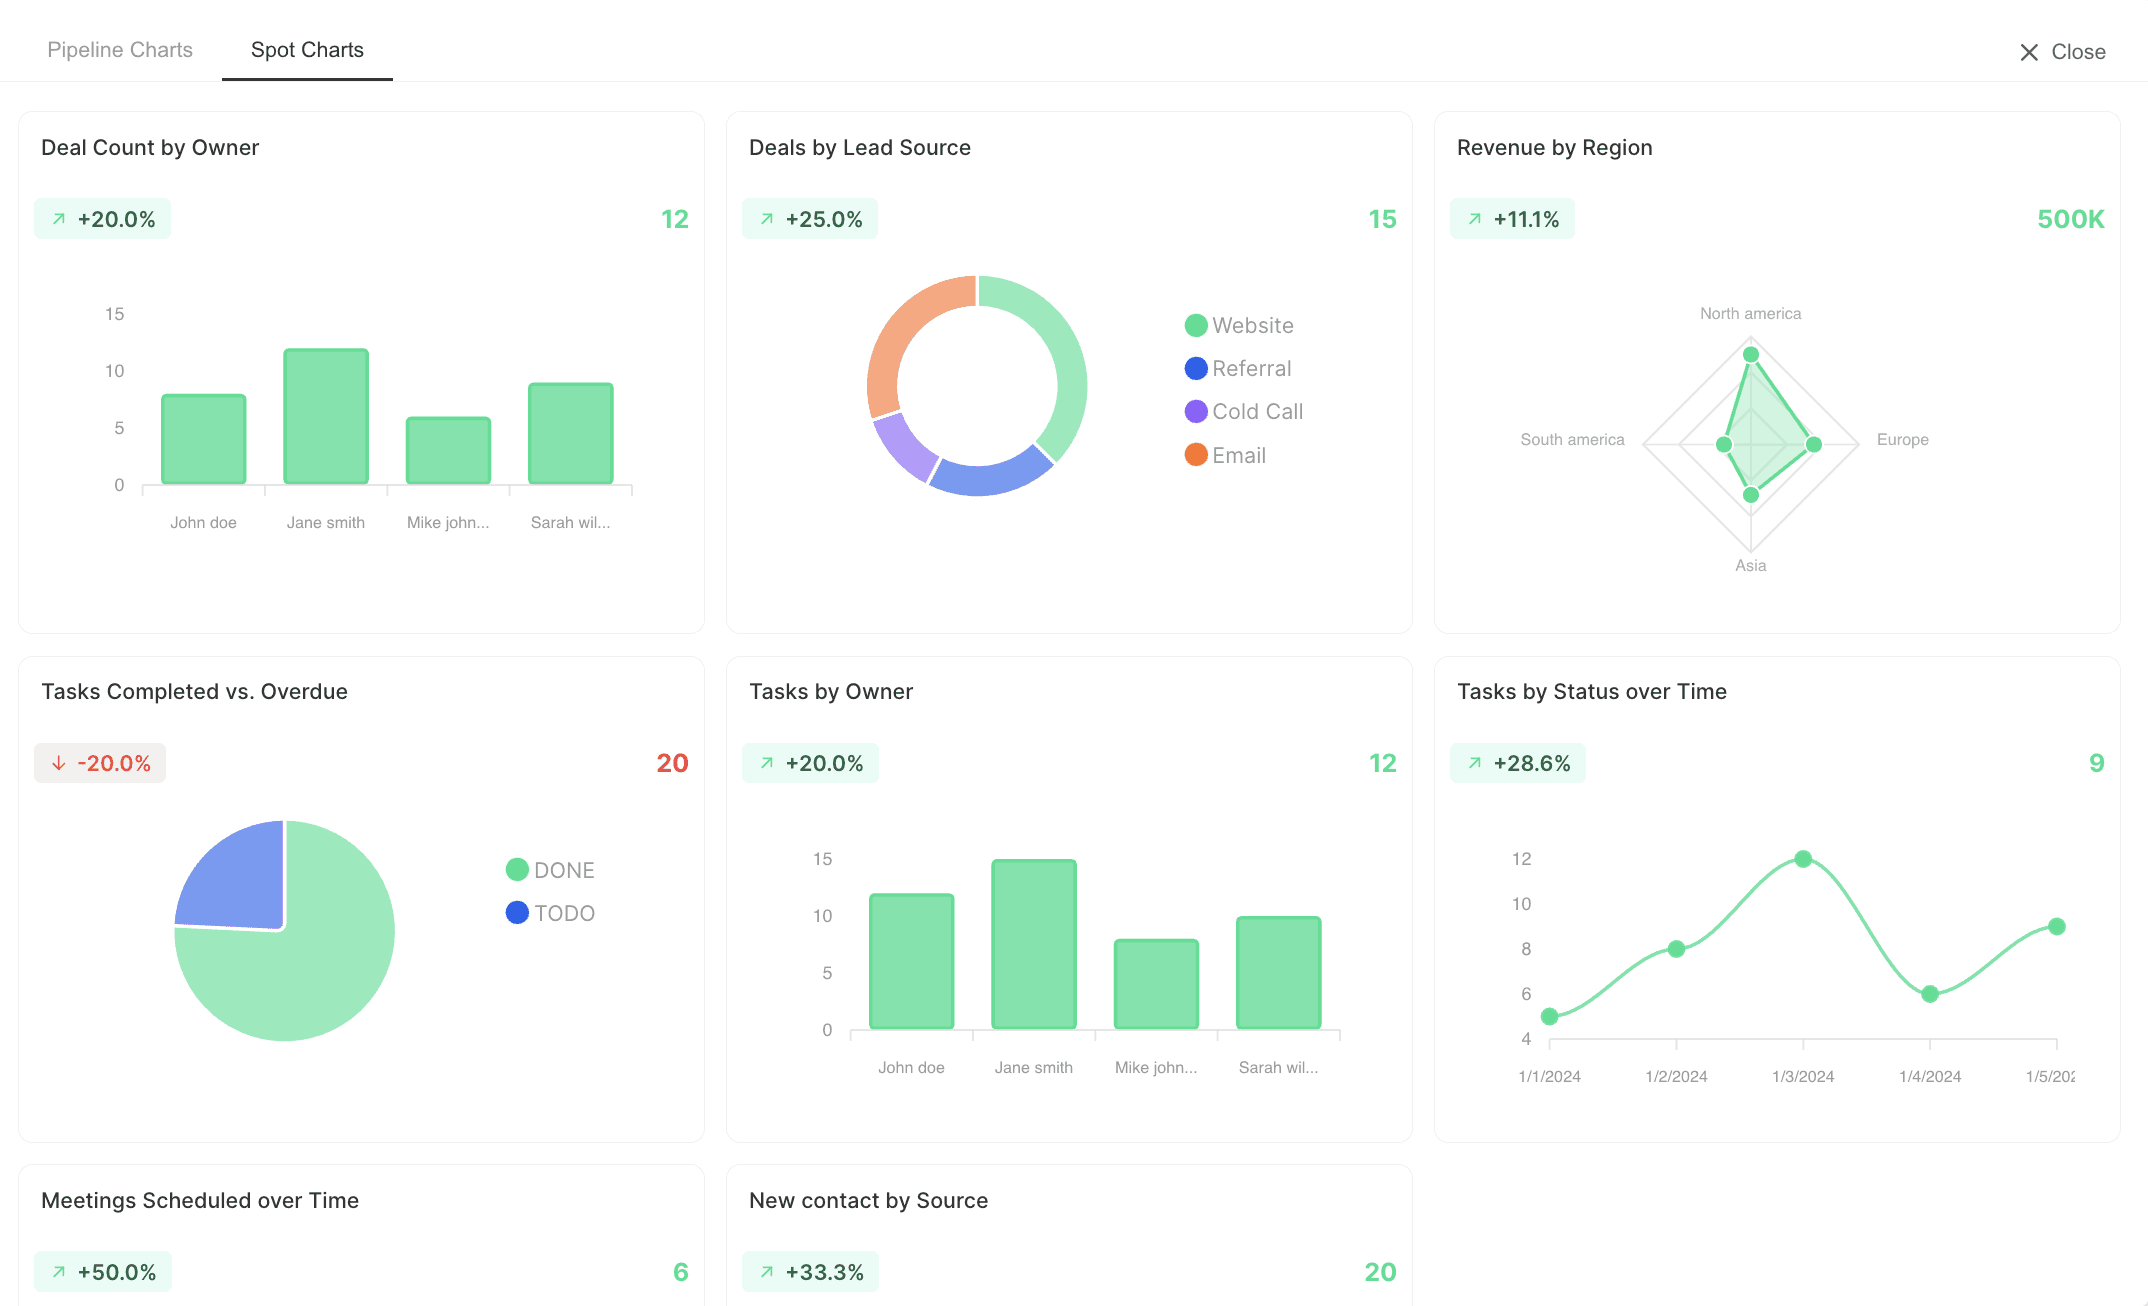2148x1306 pixels.
Task: Click the +25.0% trend badge
Action: 810,219
